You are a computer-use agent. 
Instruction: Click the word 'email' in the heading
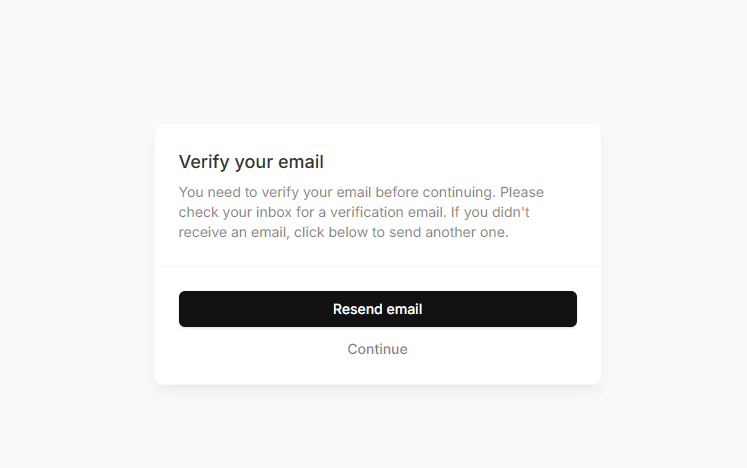point(301,162)
